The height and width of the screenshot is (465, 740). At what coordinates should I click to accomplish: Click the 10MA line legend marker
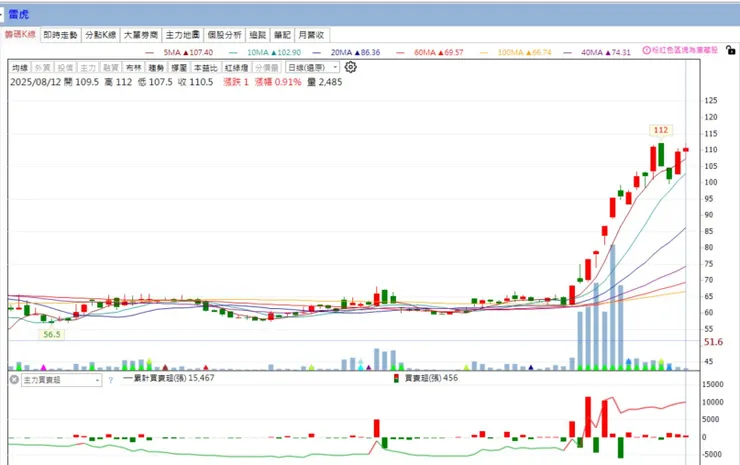[233, 53]
